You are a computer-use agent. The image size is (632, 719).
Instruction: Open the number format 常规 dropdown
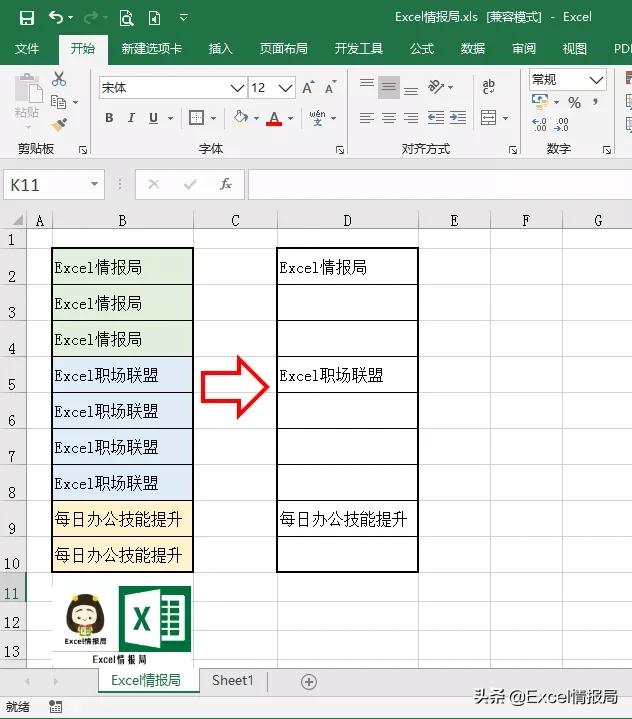596,80
